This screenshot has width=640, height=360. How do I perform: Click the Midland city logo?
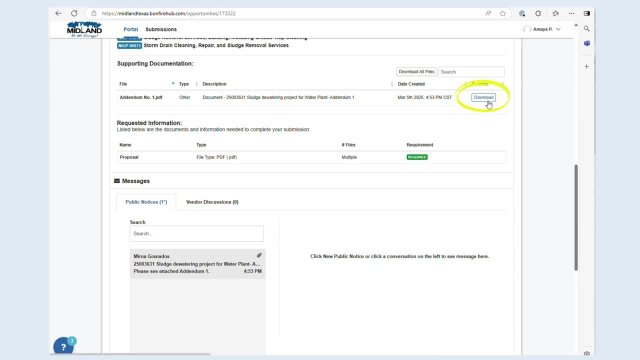pyautogui.click(x=84, y=29)
